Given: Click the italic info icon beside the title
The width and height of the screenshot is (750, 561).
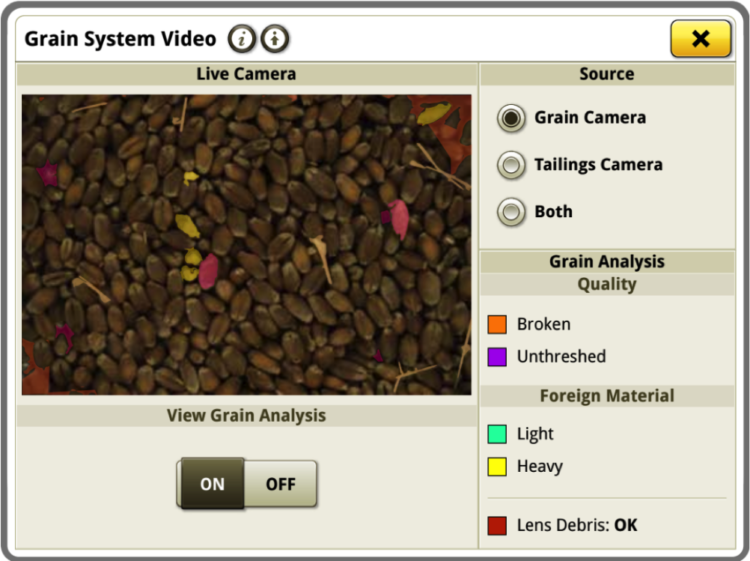Looking at the screenshot, I should pos(241,39).
